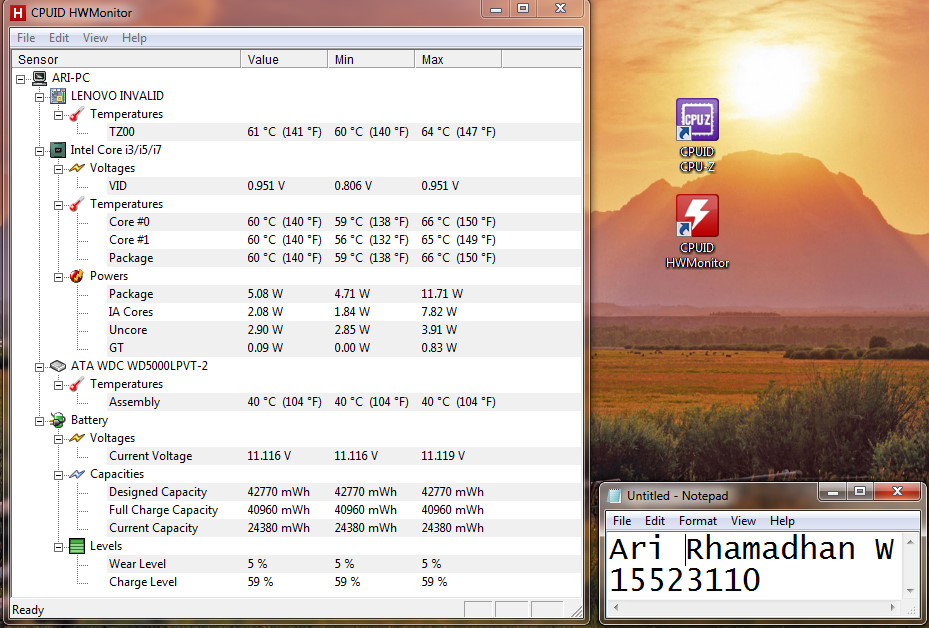Collapse Temperatures under Intel Core
This screenshot has width=929, height=628.
coord(58,205)
